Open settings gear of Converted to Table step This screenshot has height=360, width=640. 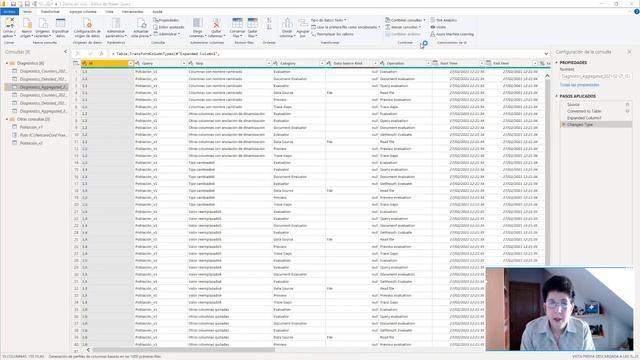pyautogui.click(x=628, y=111)
